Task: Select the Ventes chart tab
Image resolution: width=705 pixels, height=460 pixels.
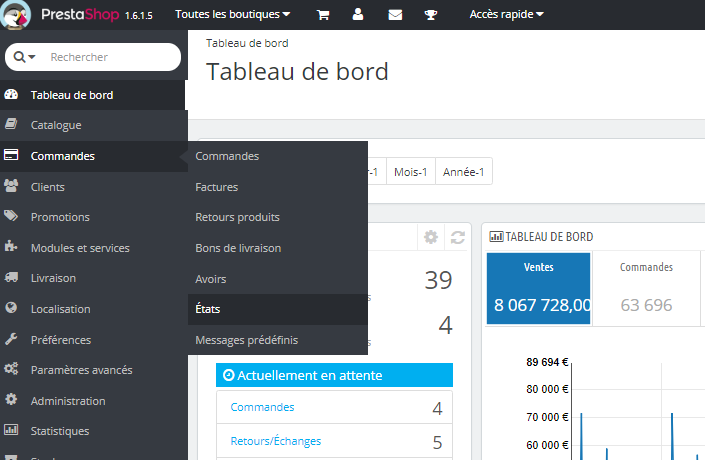Action: [539, 288]
